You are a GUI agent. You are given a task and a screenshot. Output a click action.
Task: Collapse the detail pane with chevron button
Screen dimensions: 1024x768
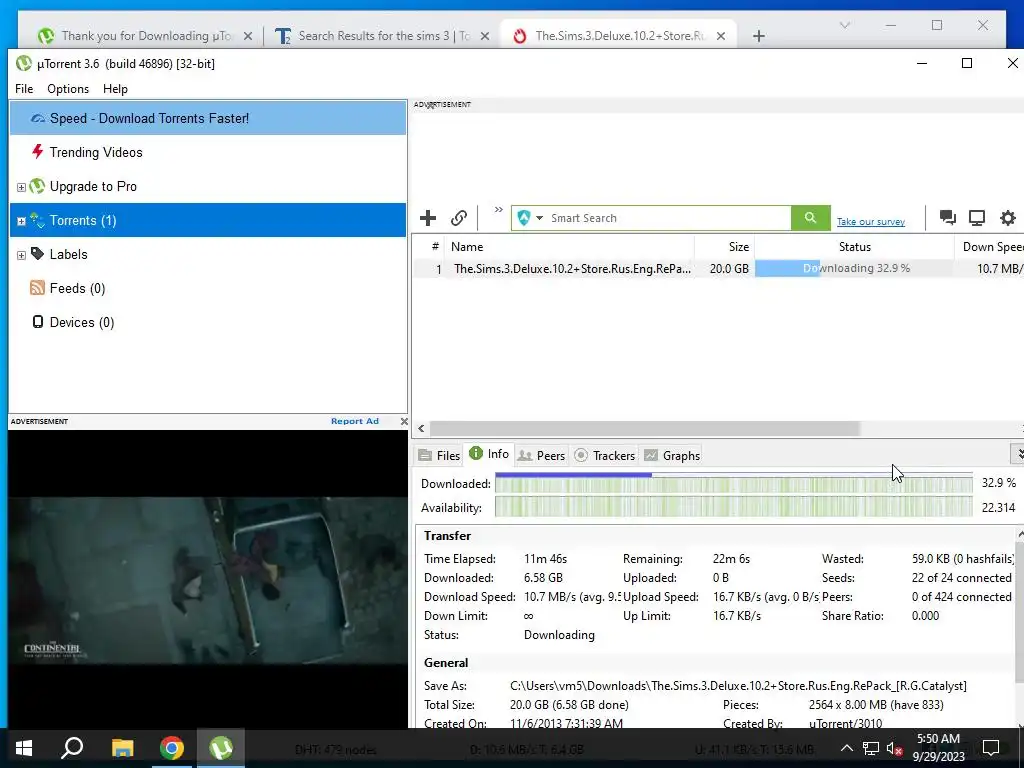tap(1017, 454)
